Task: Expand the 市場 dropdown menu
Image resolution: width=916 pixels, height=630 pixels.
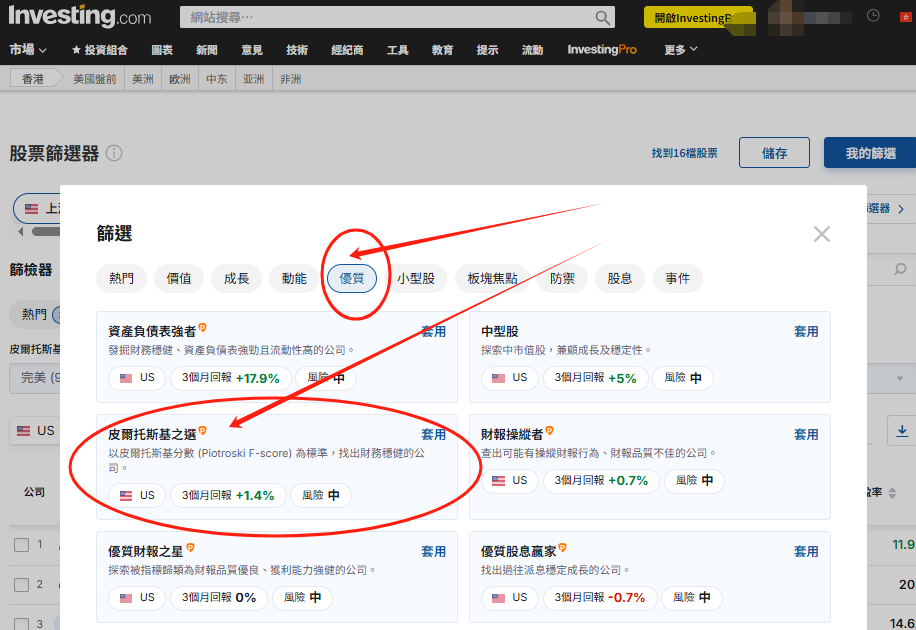Action: [x=27, y=50]
